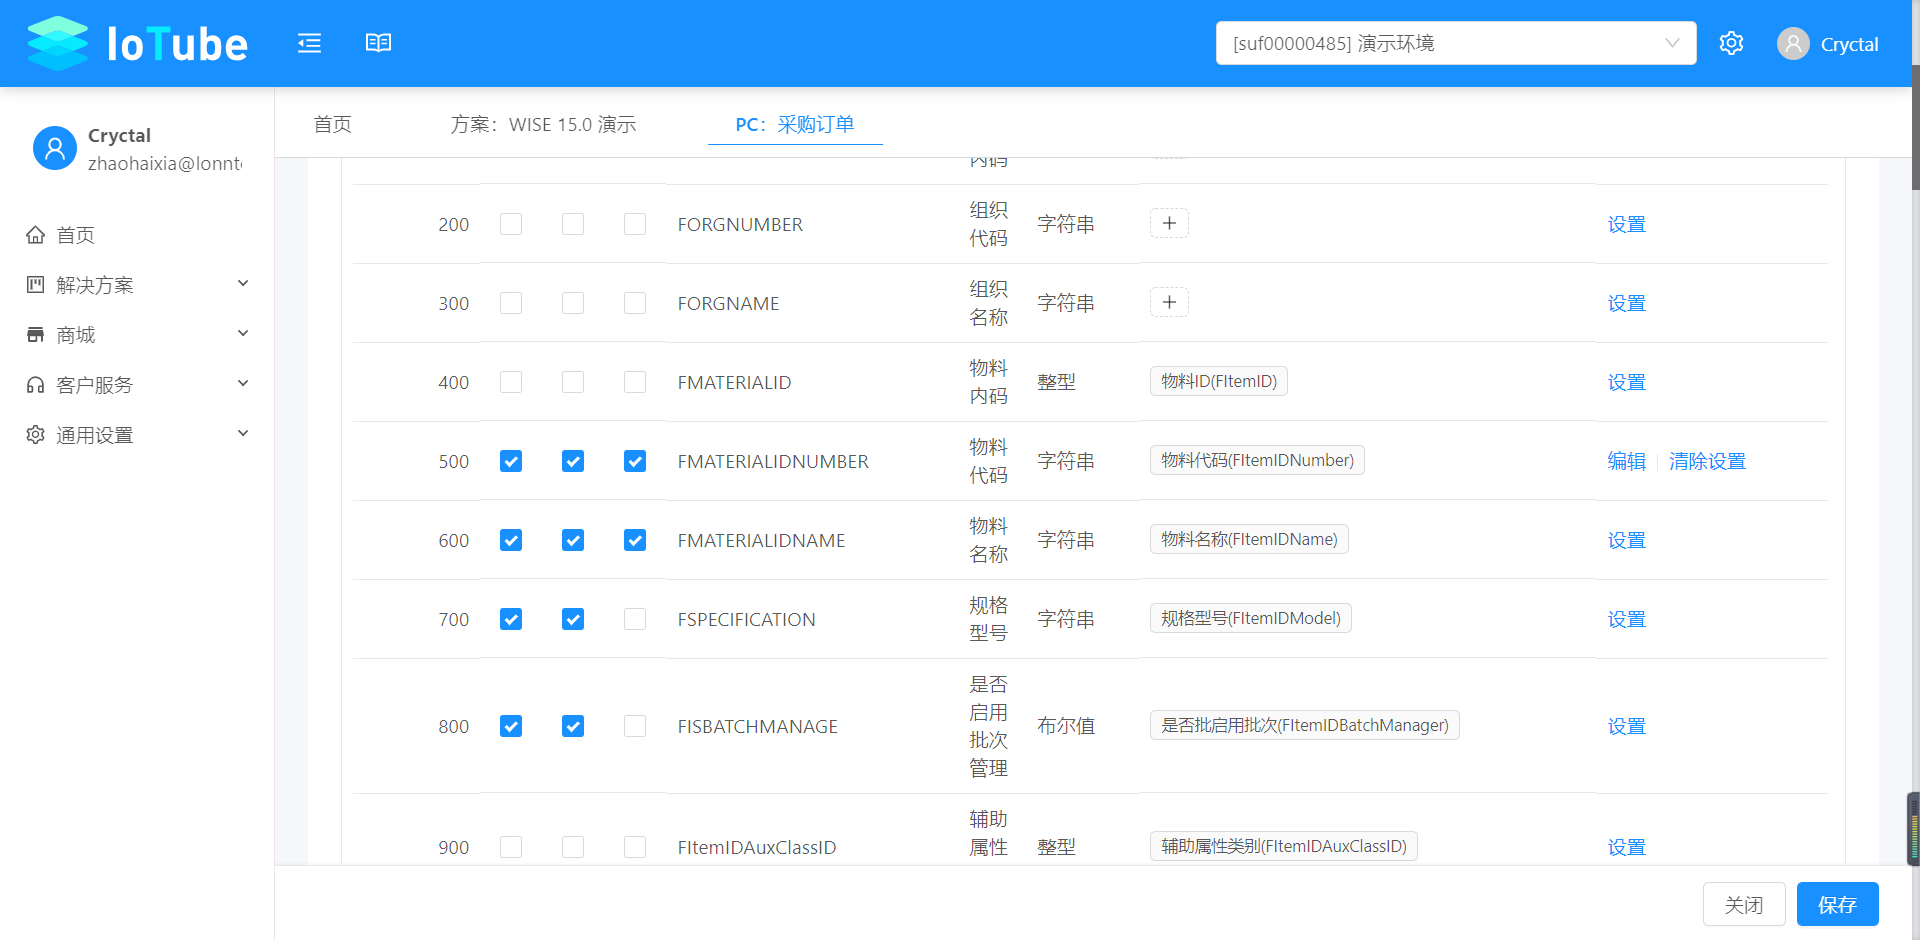
Task: Check the first checkbox in FMATERIALID row
Action: tap(511, 382)
